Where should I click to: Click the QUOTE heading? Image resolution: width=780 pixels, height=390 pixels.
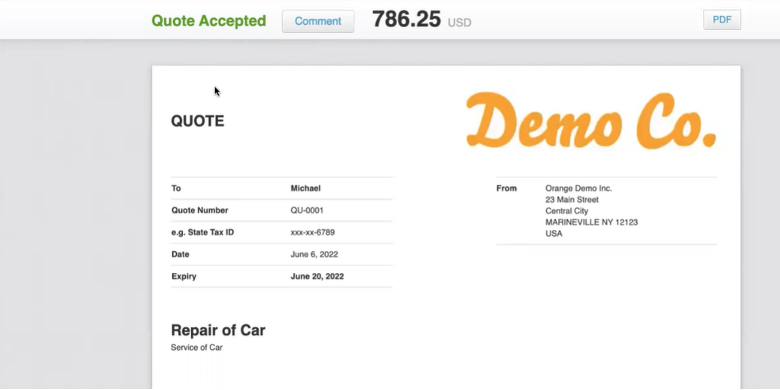pos(197,121)
